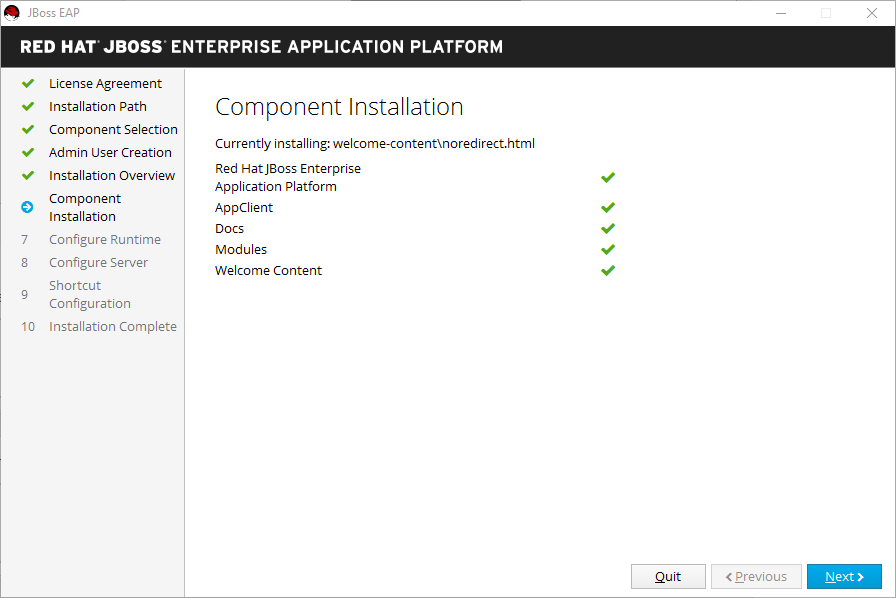Image resolution: width=896 pixels, height=598 pixels.
Task: Select the Component Installation sidebar step
Action: [x=85, y=207]
